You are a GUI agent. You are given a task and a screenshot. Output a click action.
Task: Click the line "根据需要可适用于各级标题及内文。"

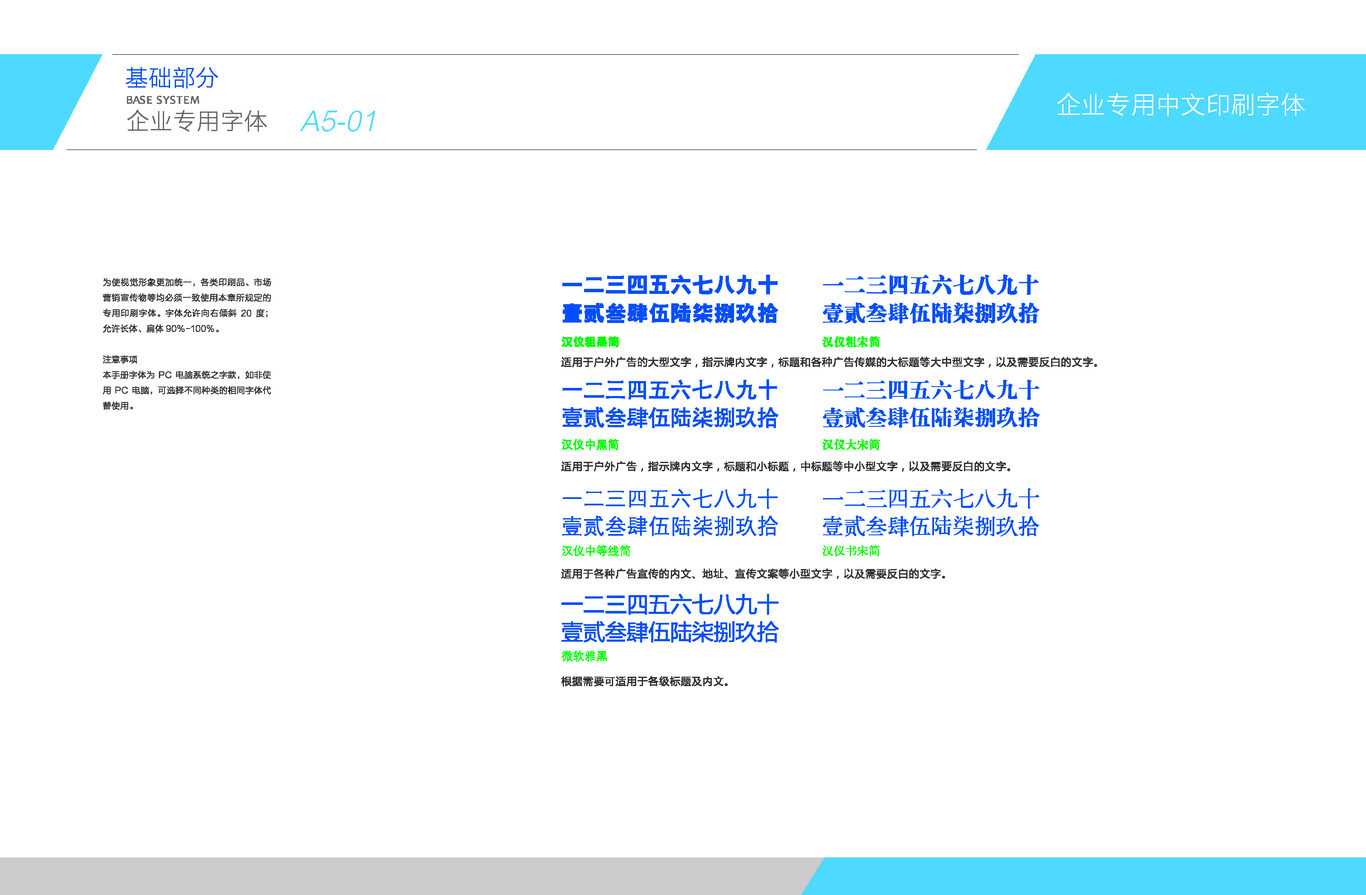[646, 682]
